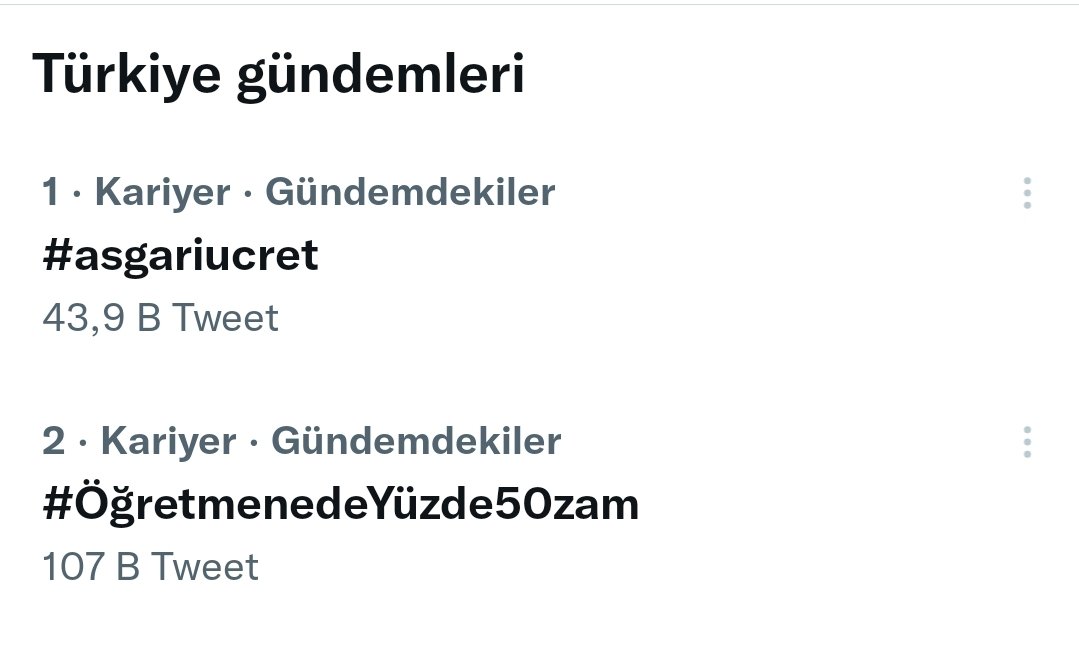Screen dimensions: 1079x650
Task: Open the #asgariucret hashtag
Action: (180, 256)
